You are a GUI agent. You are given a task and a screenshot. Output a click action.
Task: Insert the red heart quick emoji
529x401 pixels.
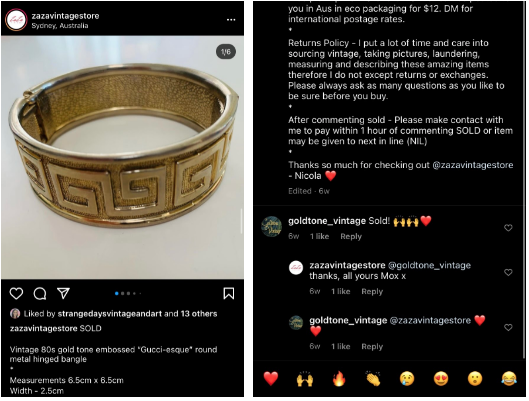pos(271,378)
